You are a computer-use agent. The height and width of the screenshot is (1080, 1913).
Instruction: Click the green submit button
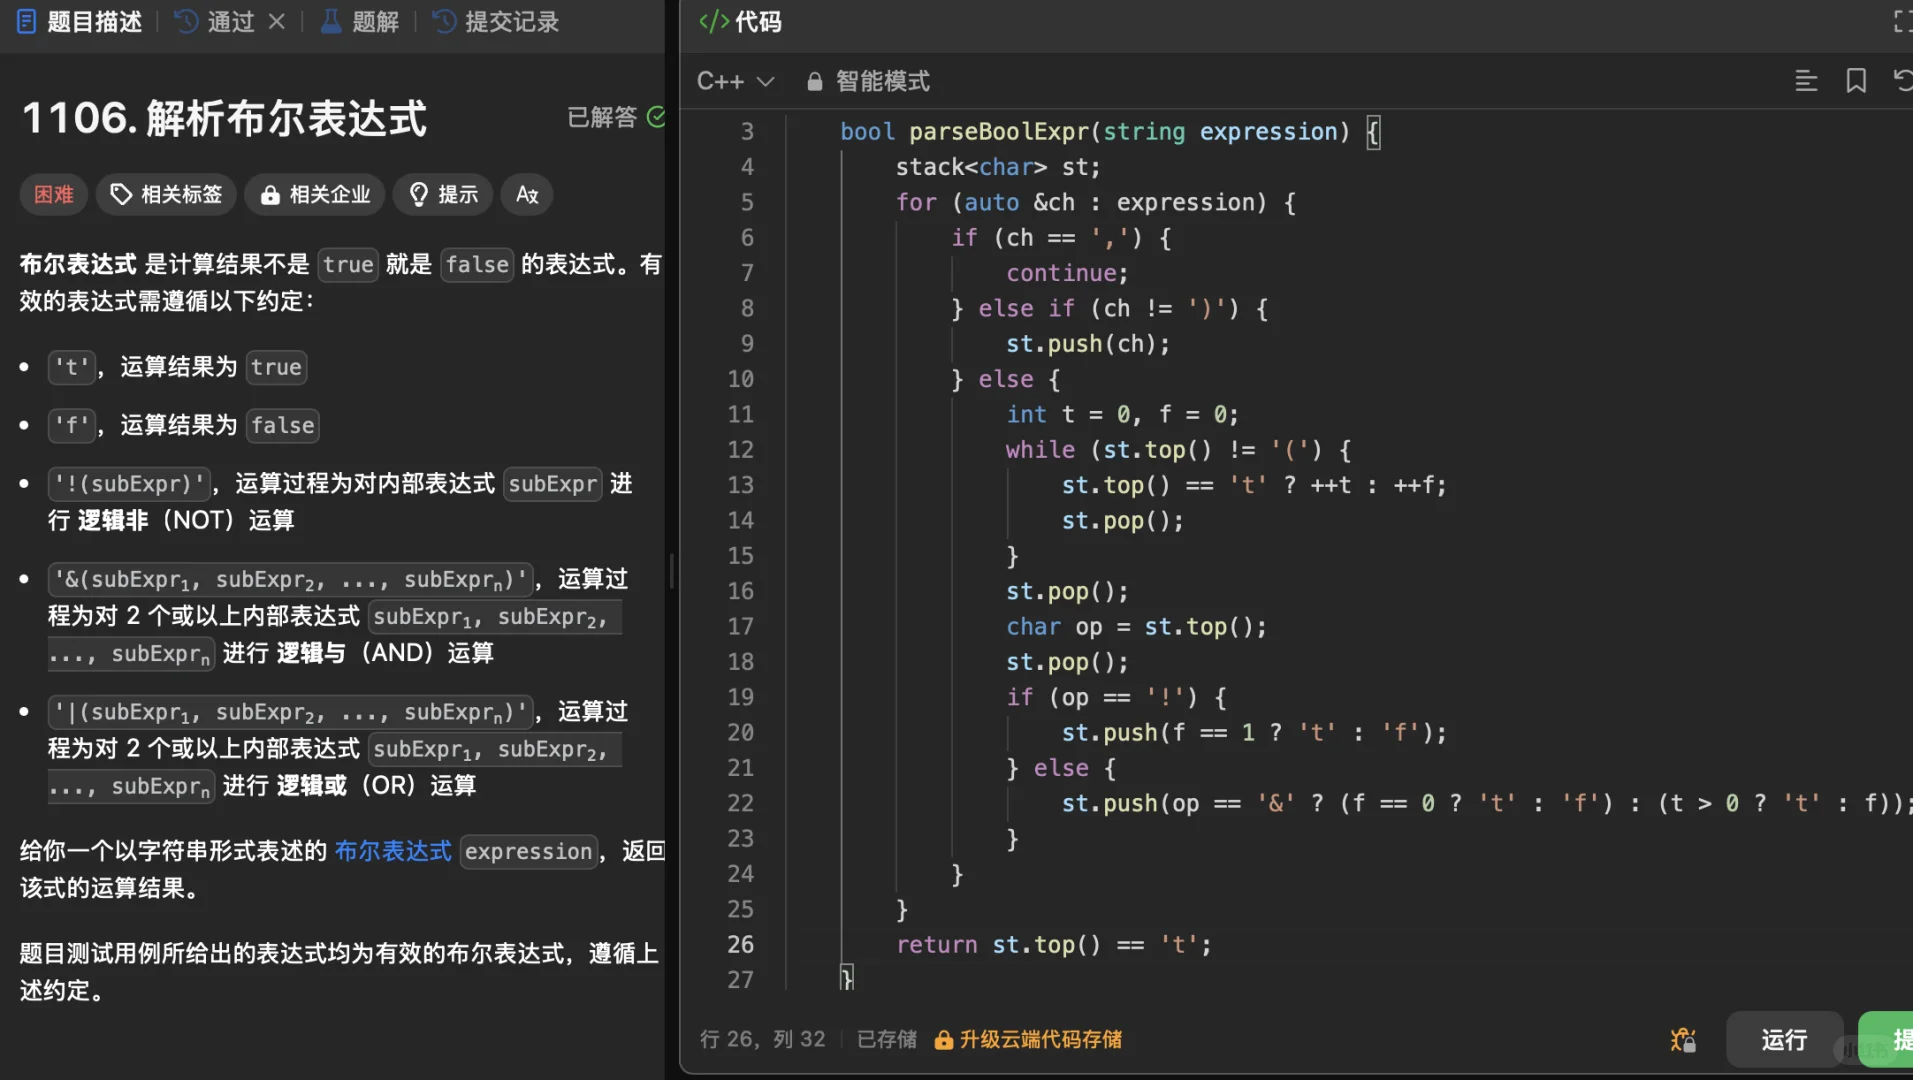tap(1886, 1040)
